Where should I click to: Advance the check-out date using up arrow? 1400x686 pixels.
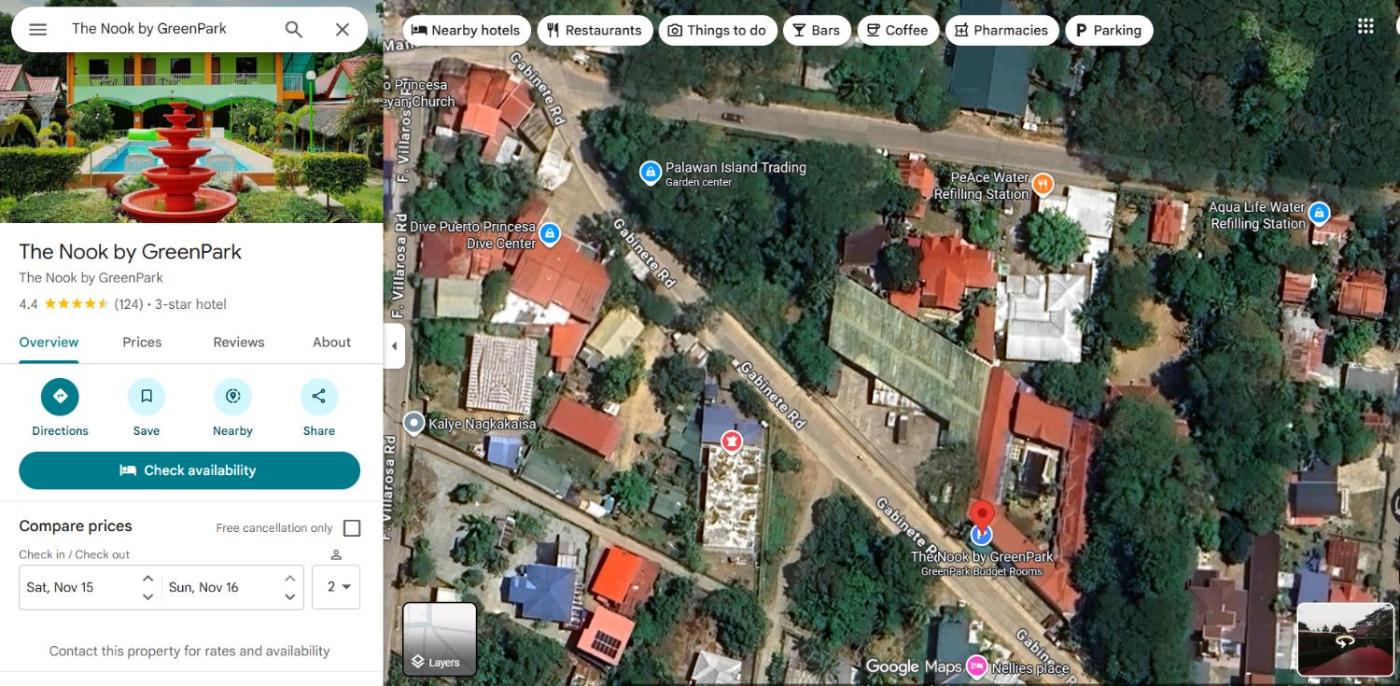[290, 578]
